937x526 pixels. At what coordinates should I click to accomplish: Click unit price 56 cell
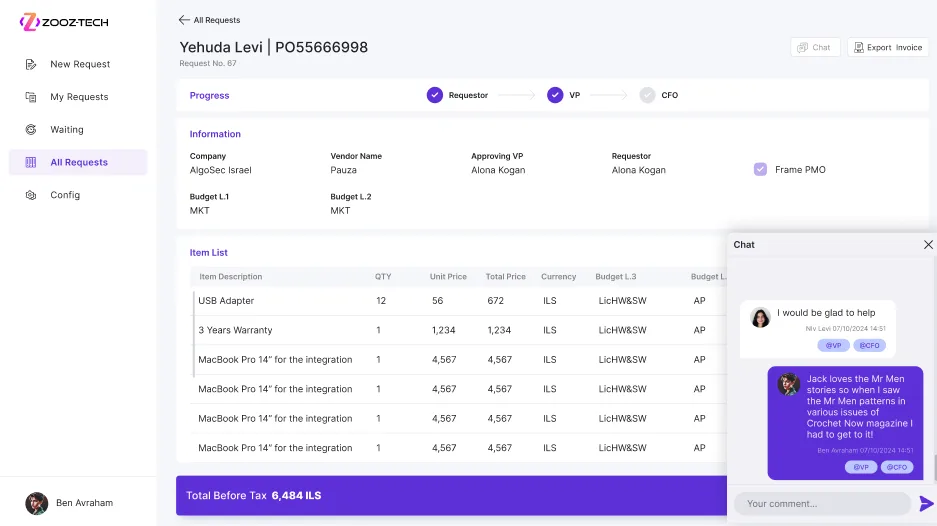pos(437,301)
